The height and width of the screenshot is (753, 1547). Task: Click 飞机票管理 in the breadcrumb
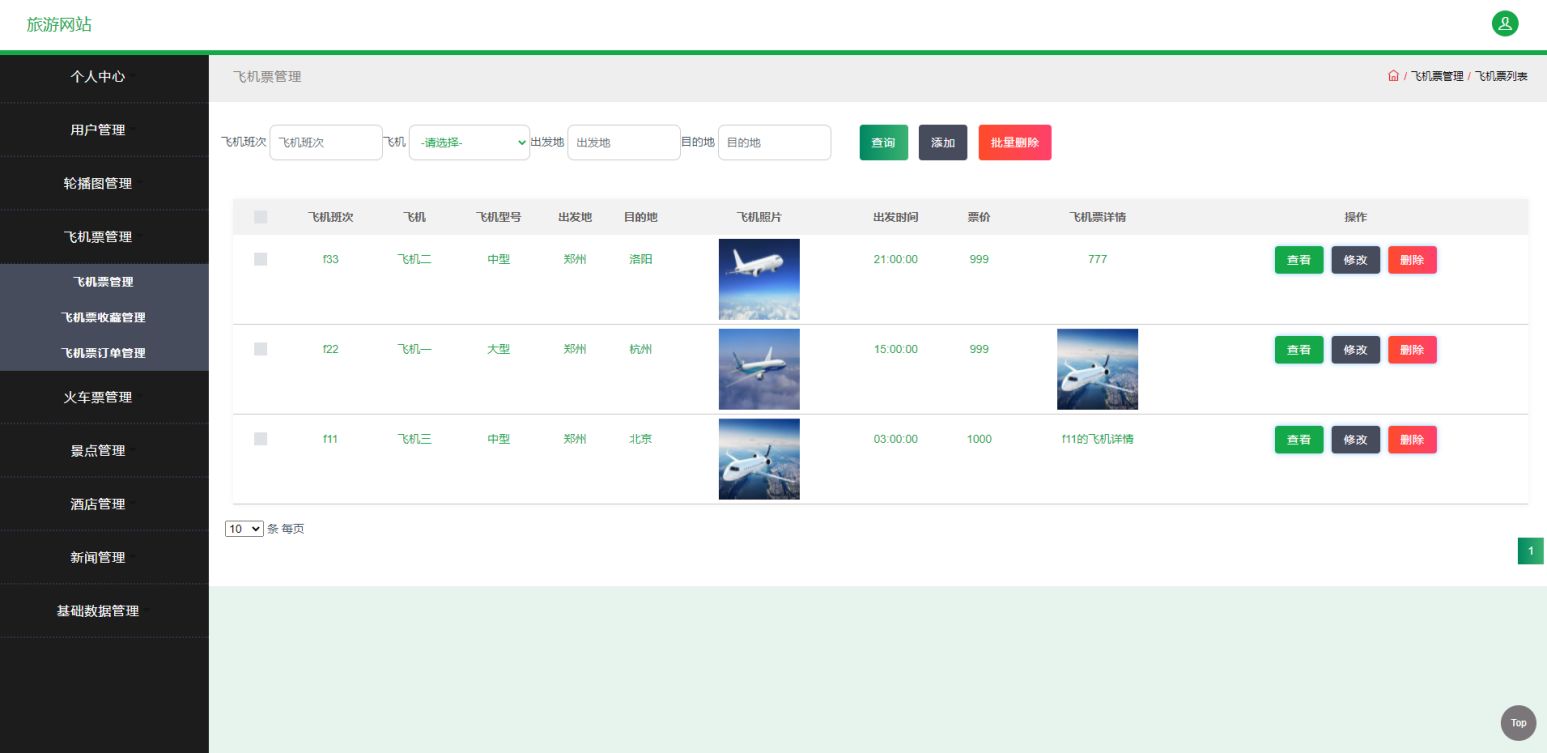click(x=1437, y=76)
